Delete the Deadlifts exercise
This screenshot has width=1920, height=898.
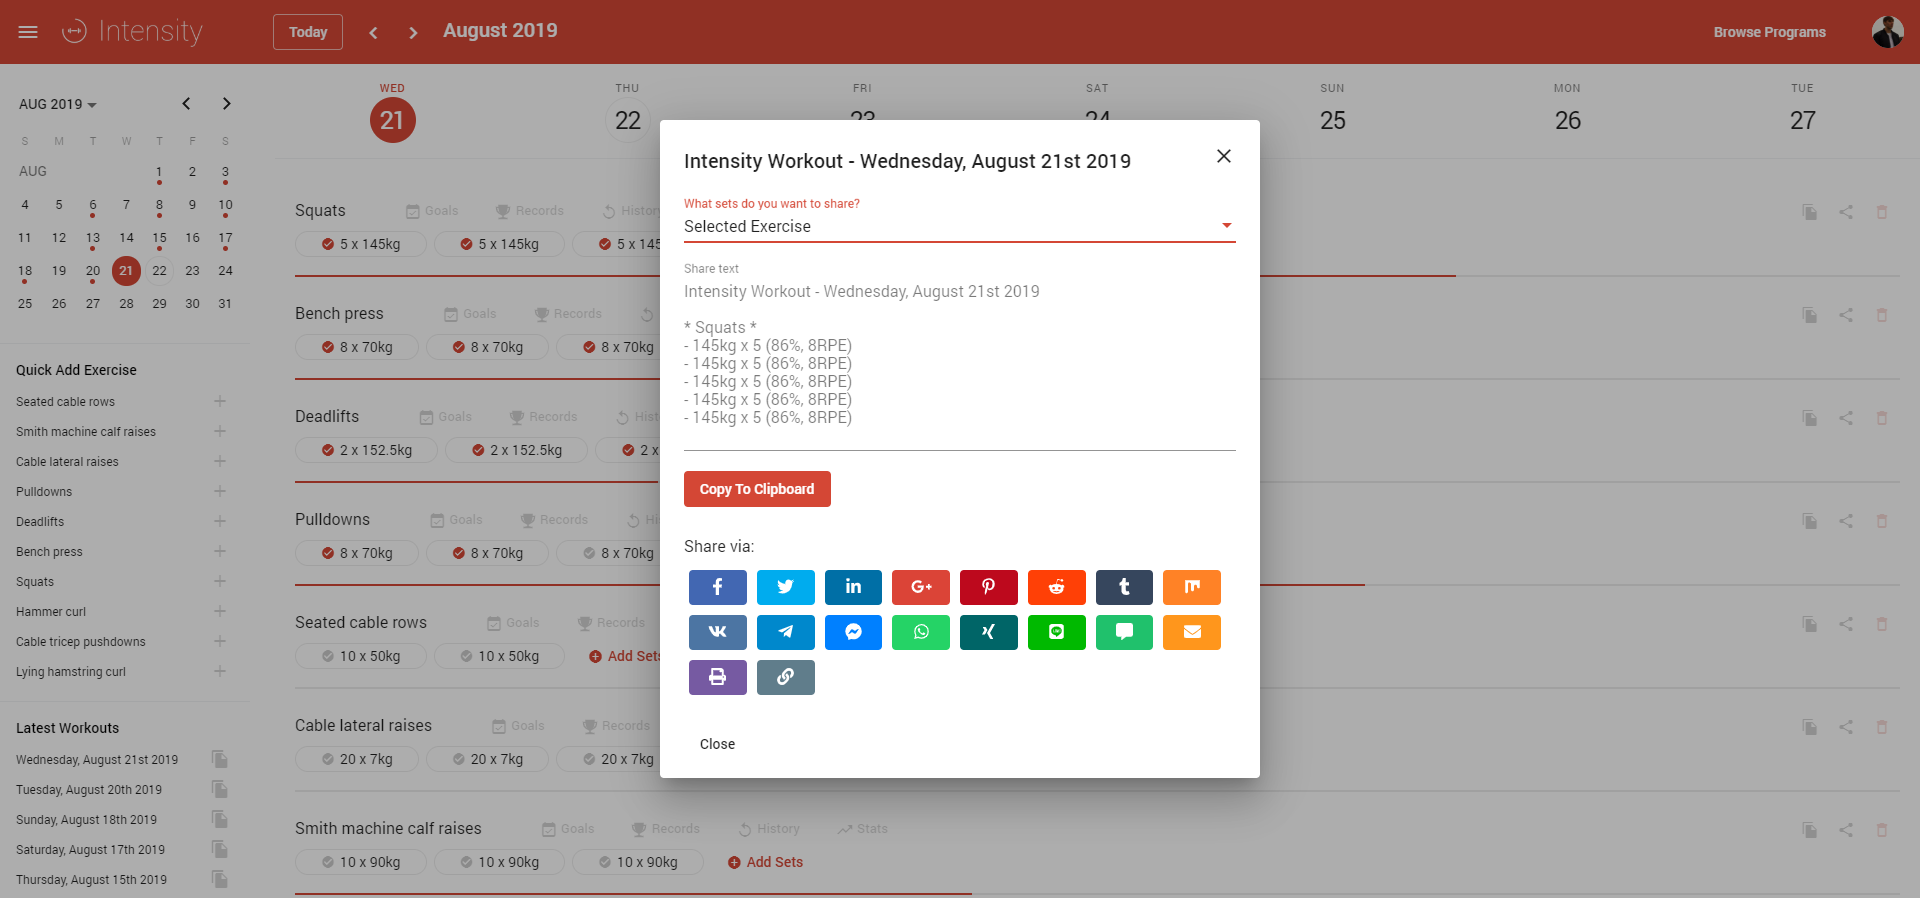pyautogui.click(x=1882, y=418)
